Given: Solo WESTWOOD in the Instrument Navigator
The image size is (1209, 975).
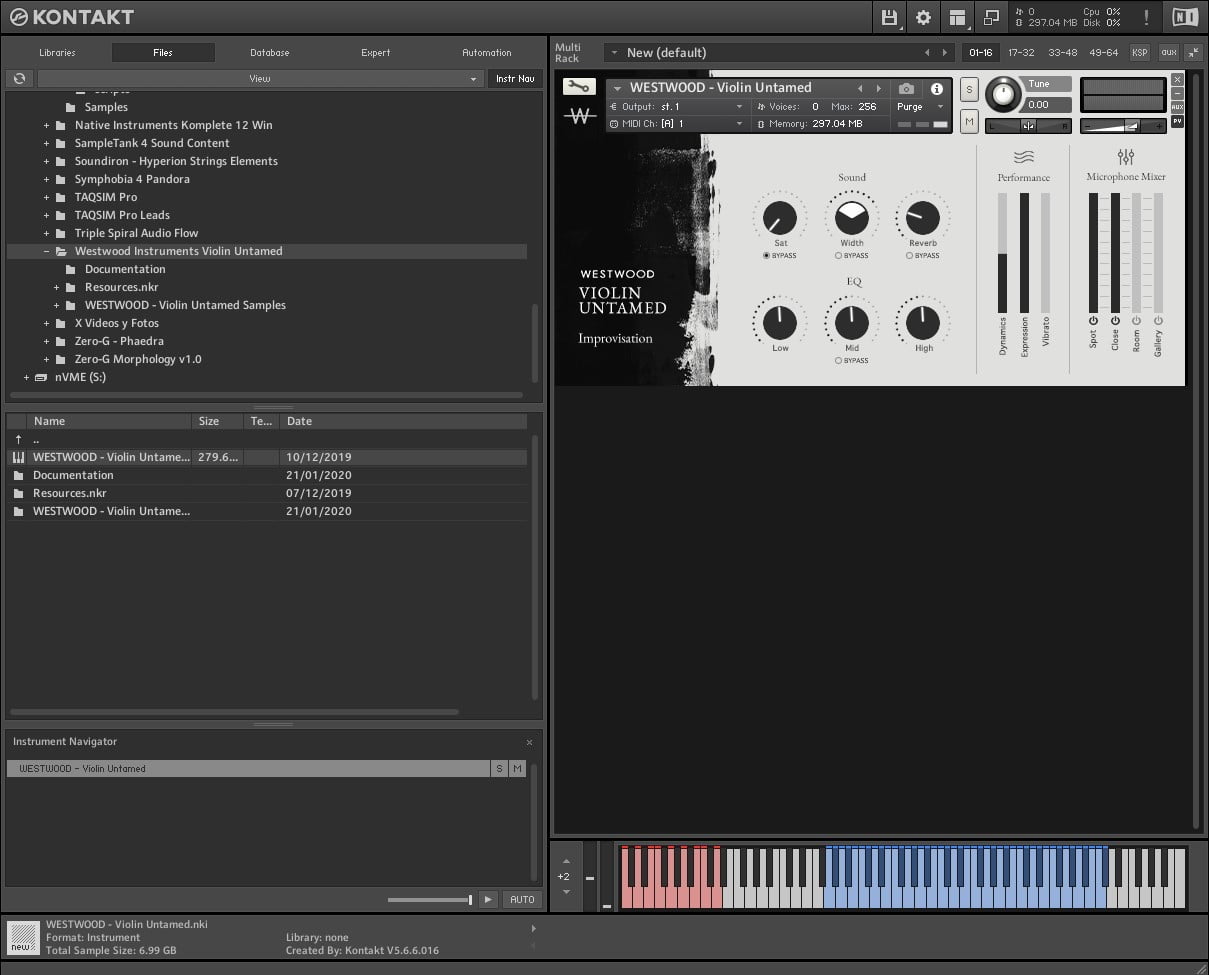Looking at the screenshot, I should [x=499, y=769].
